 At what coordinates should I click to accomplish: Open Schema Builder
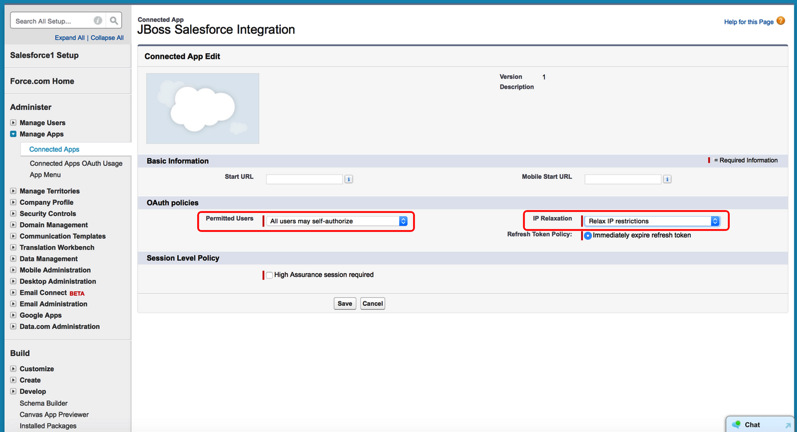point(44,403)
